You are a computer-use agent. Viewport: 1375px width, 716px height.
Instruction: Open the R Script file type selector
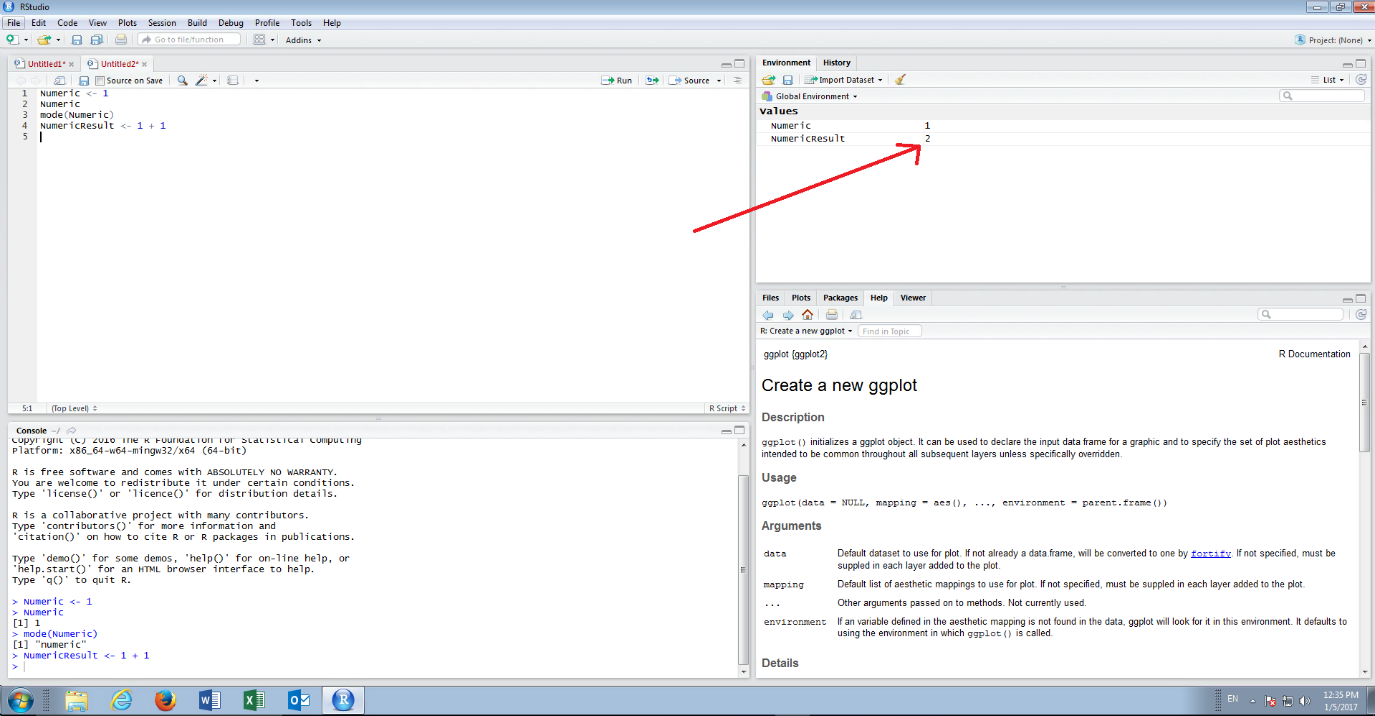click(726, 408)
